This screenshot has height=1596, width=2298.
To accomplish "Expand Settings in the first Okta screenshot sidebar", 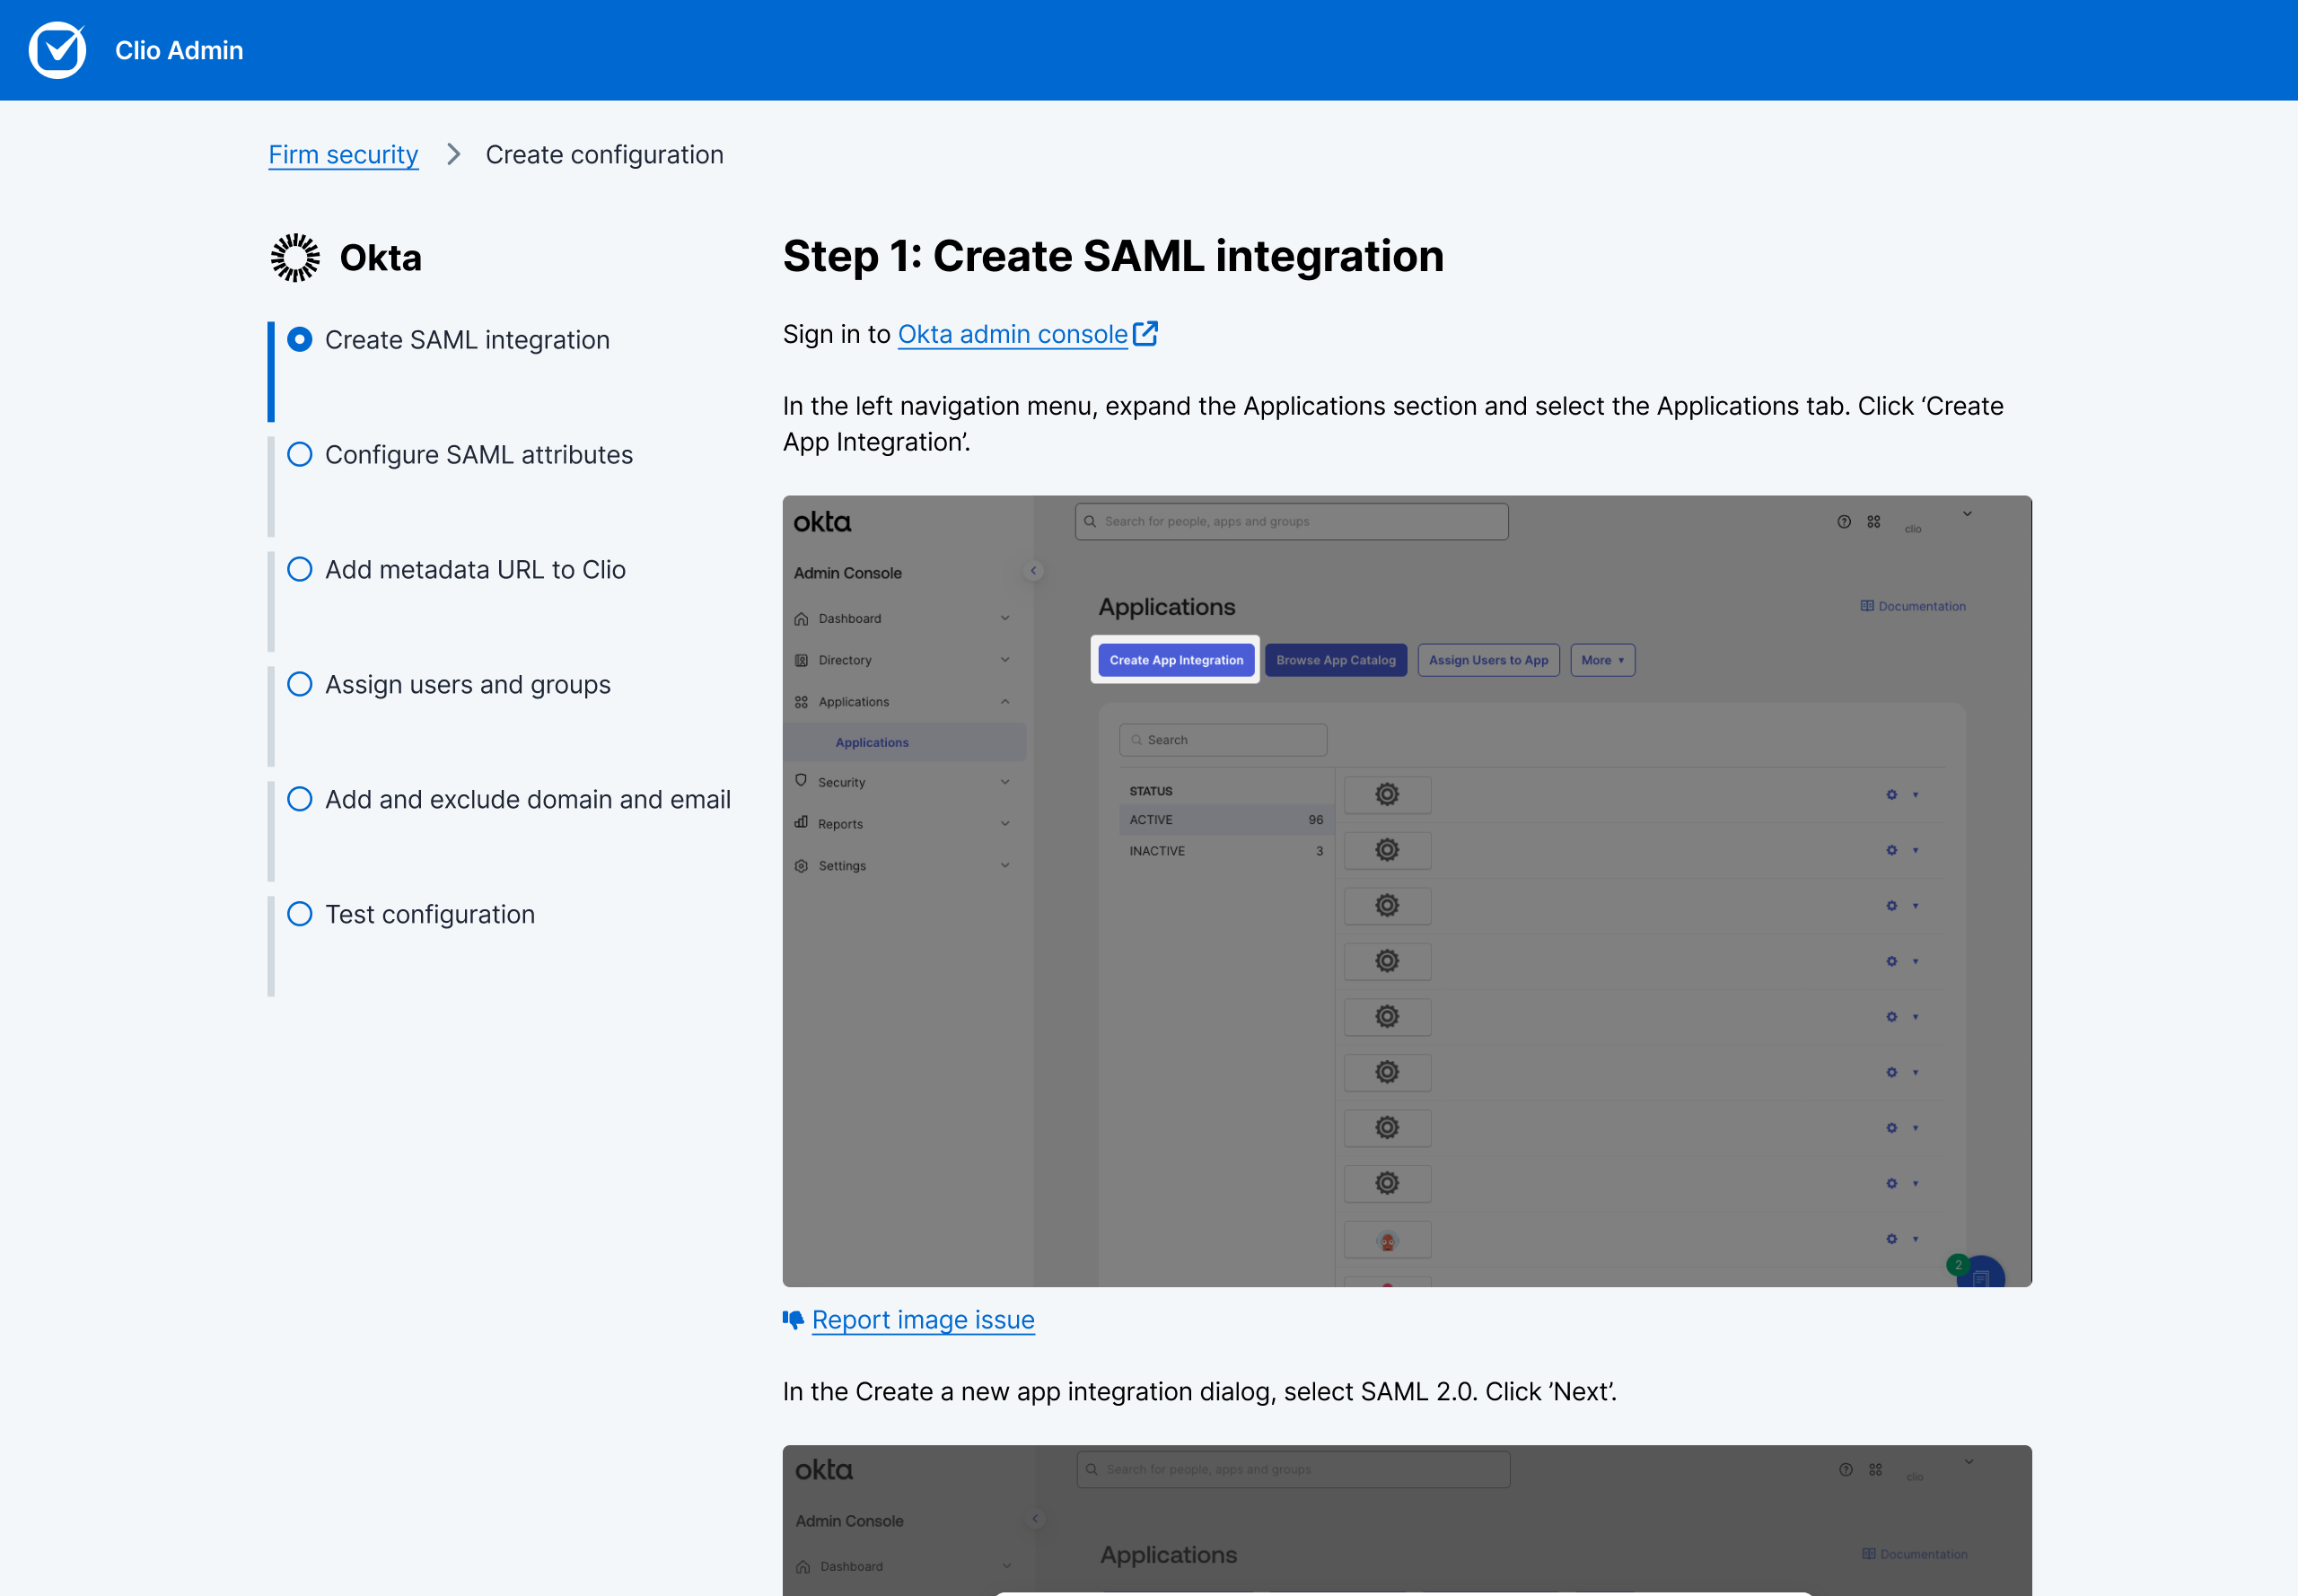I will (904, 866).
